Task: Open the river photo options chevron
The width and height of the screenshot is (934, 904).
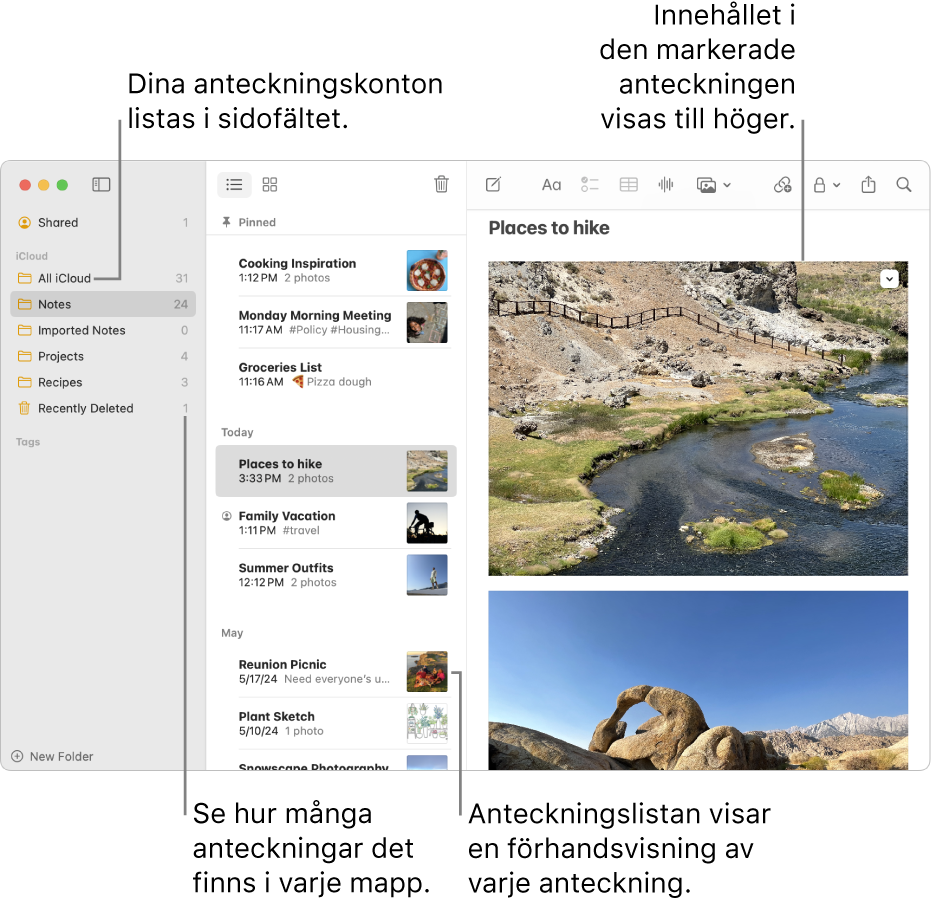Action: [889, 279]
